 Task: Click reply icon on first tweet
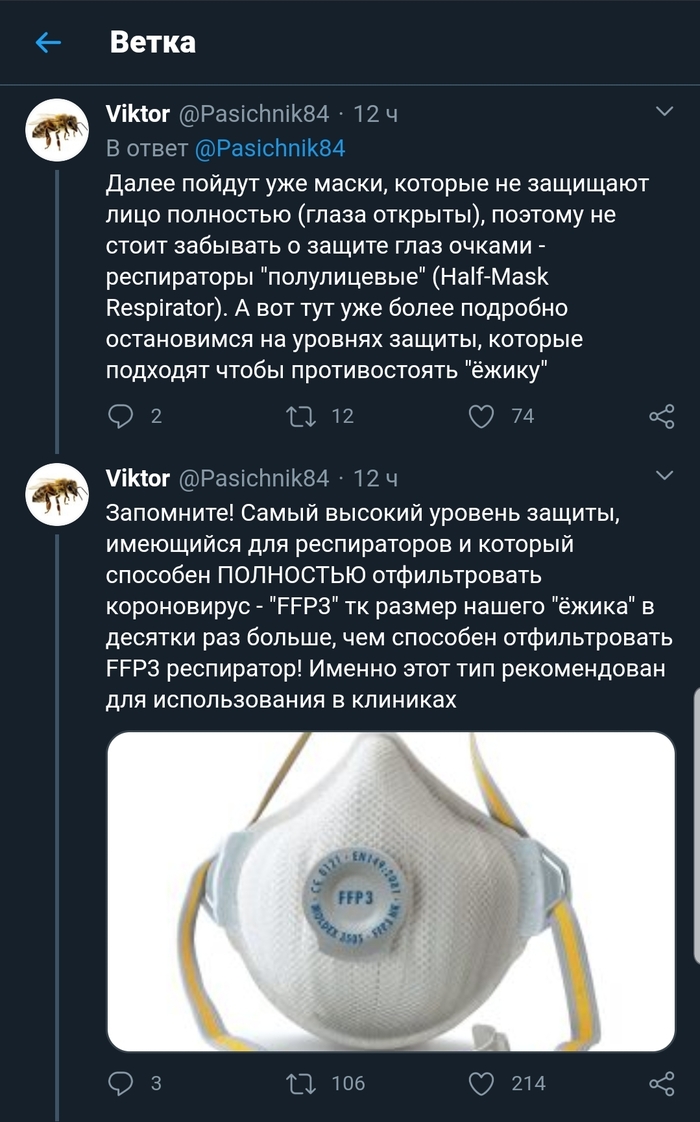click(x=120, y=416)
